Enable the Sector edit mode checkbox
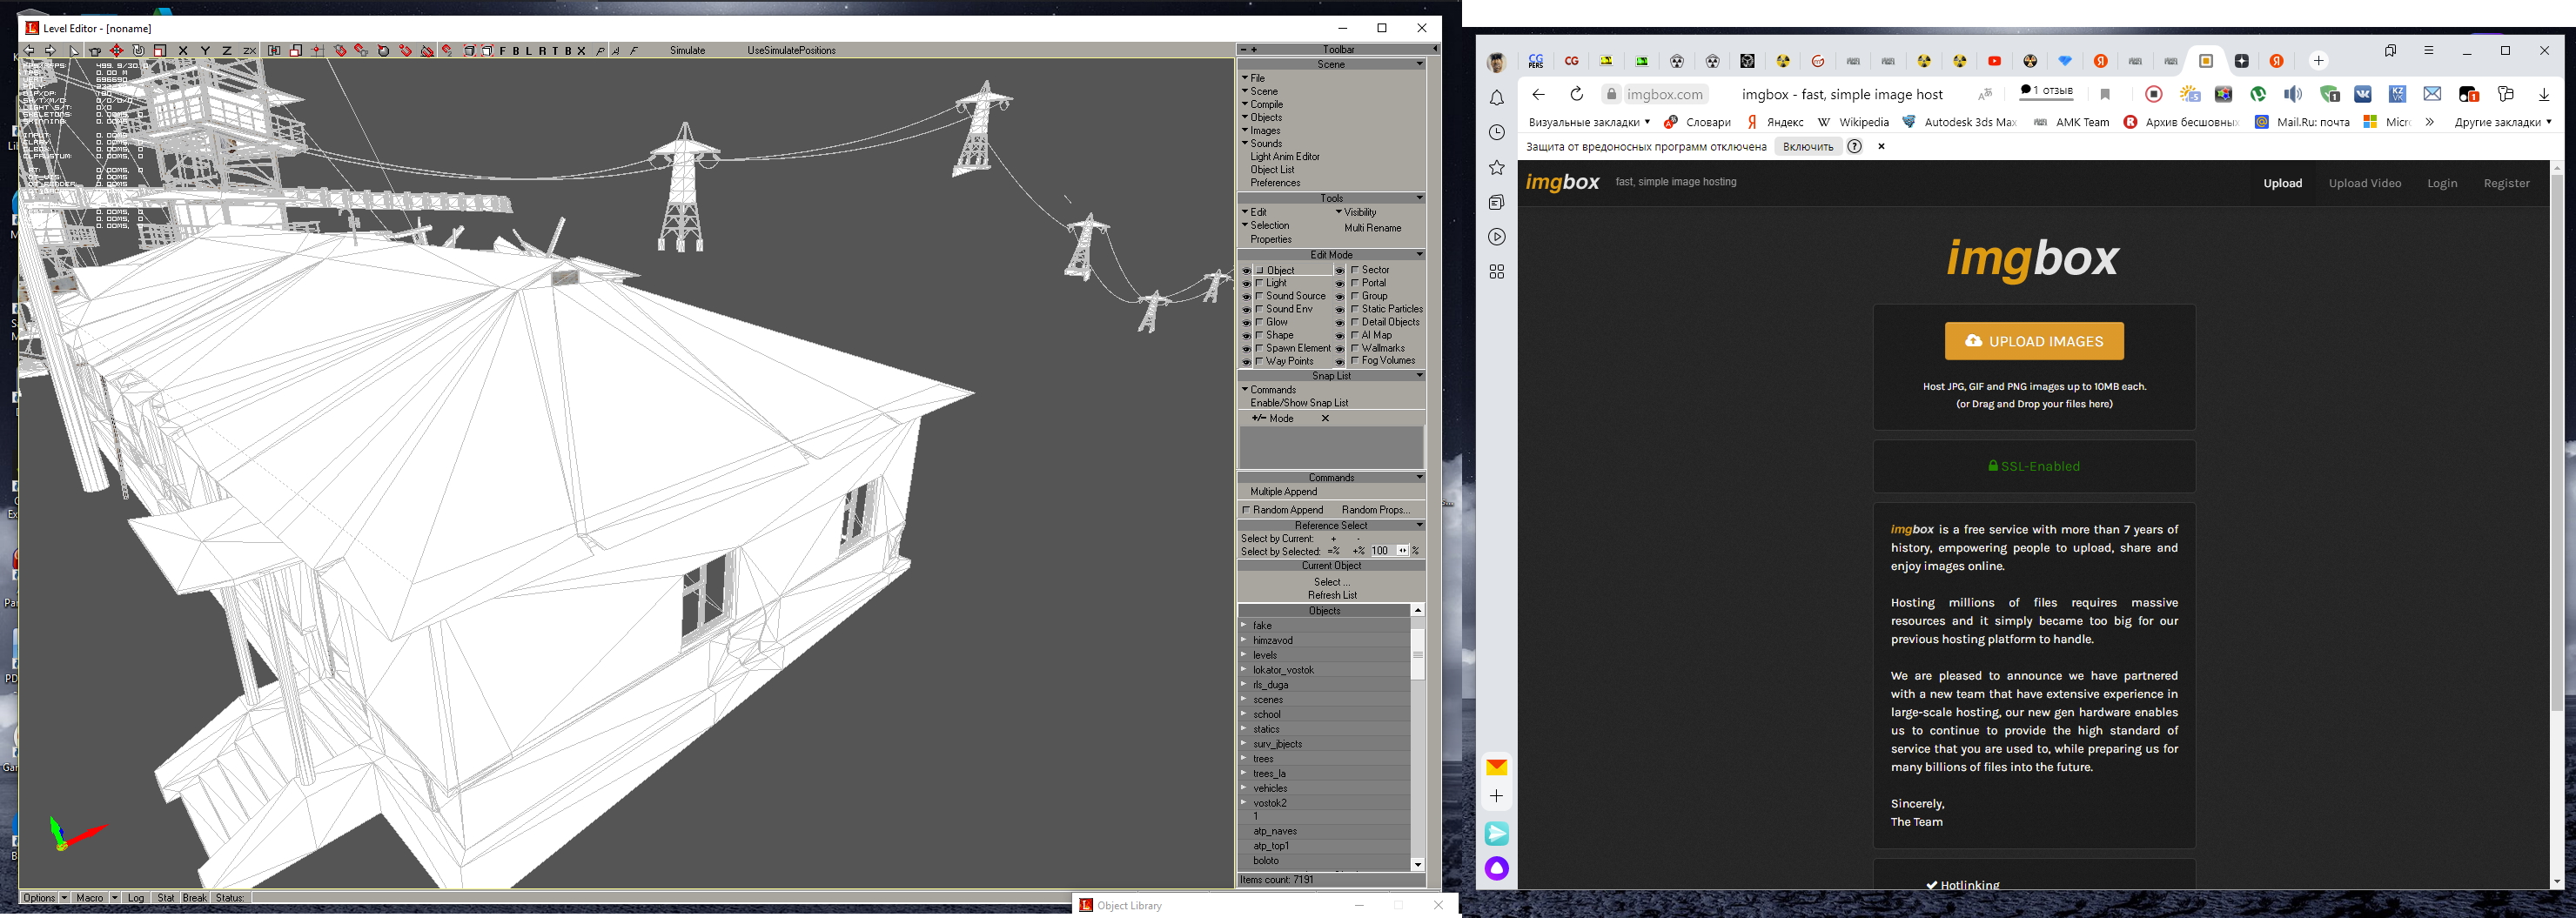The height and width of the screenshot is (918, 2576). click(x=1355, y=270)
